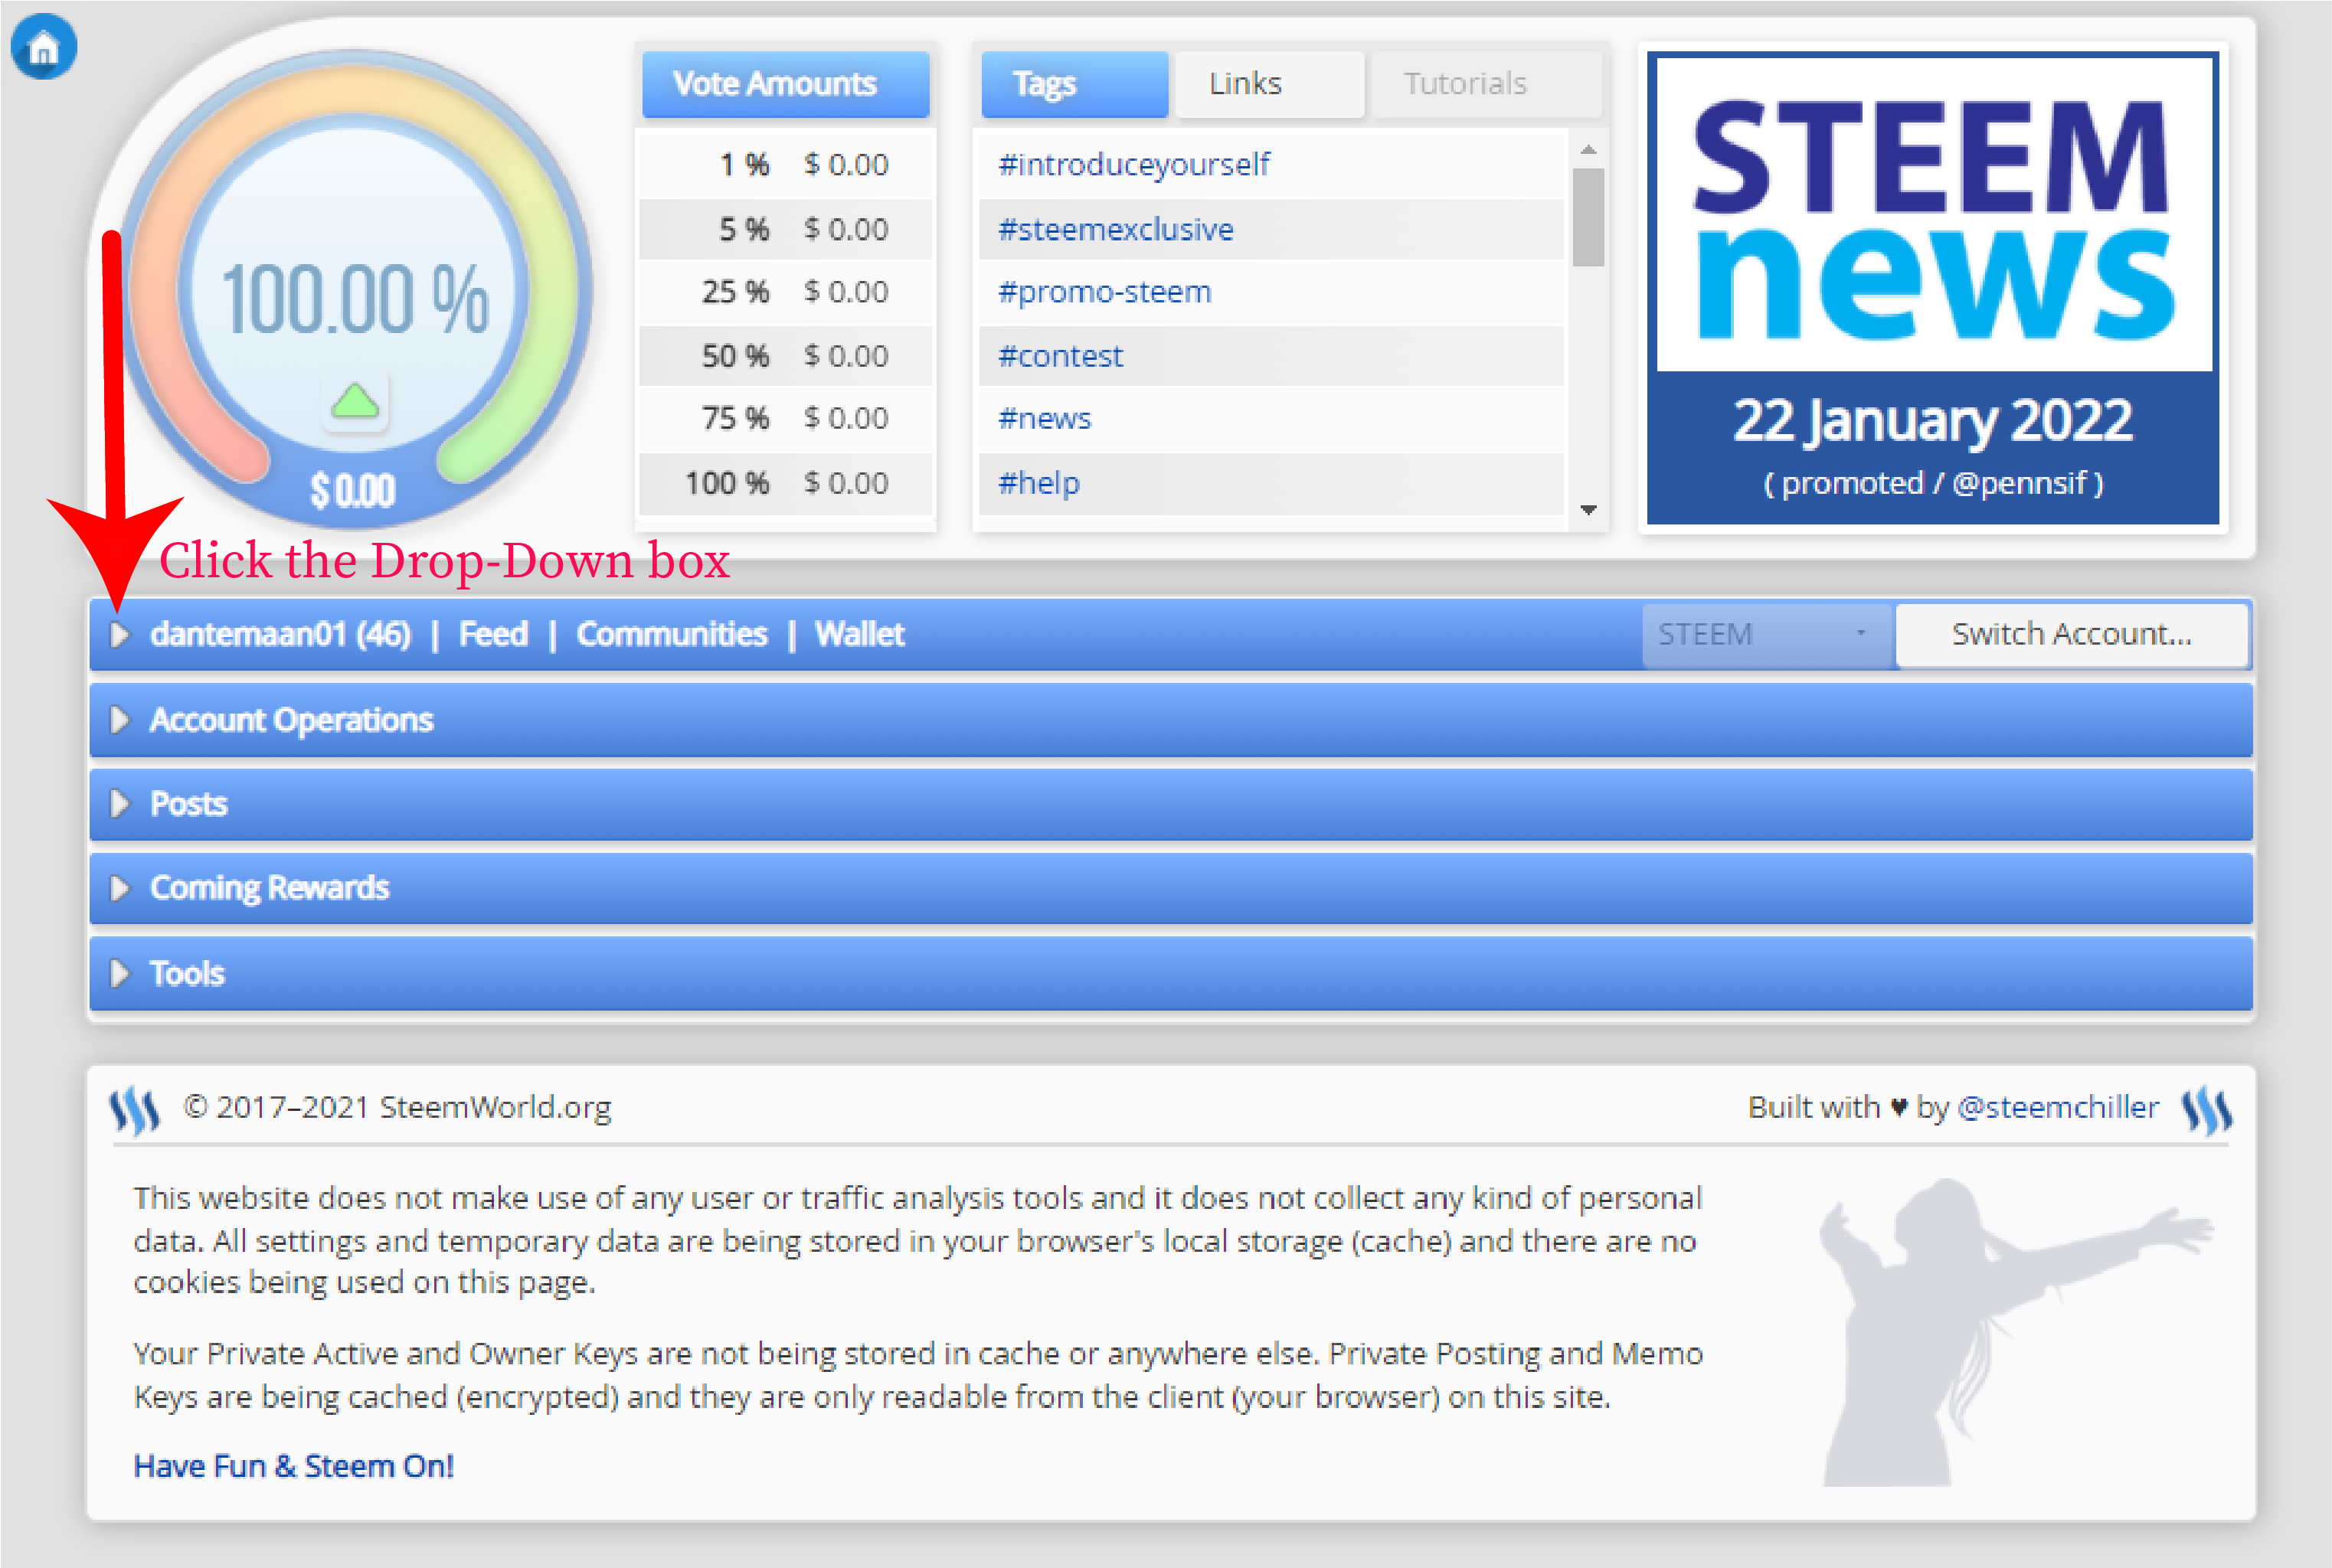Click the blue home icon

point(43,46)
